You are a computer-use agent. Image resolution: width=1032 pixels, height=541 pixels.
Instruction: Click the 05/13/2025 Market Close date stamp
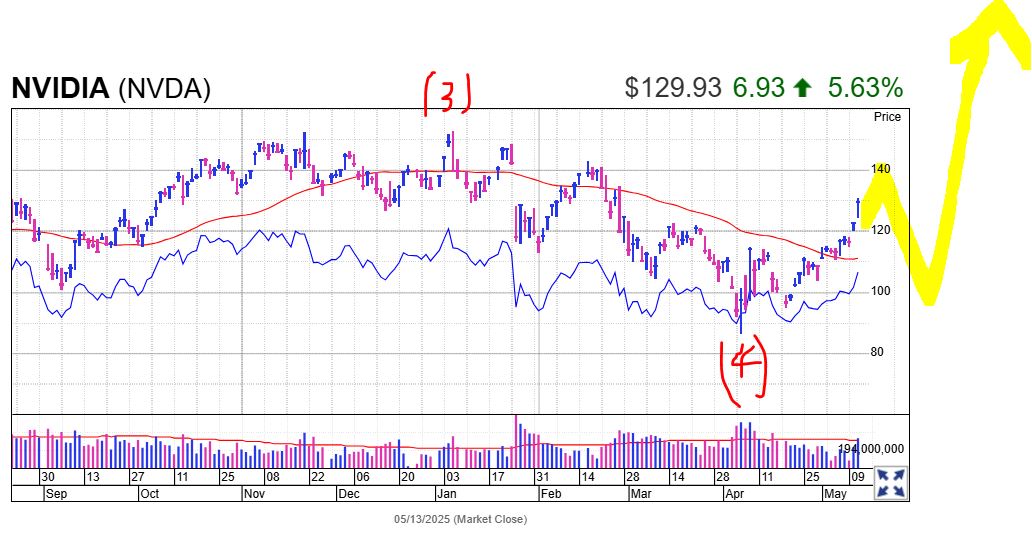tap(460, 519)
